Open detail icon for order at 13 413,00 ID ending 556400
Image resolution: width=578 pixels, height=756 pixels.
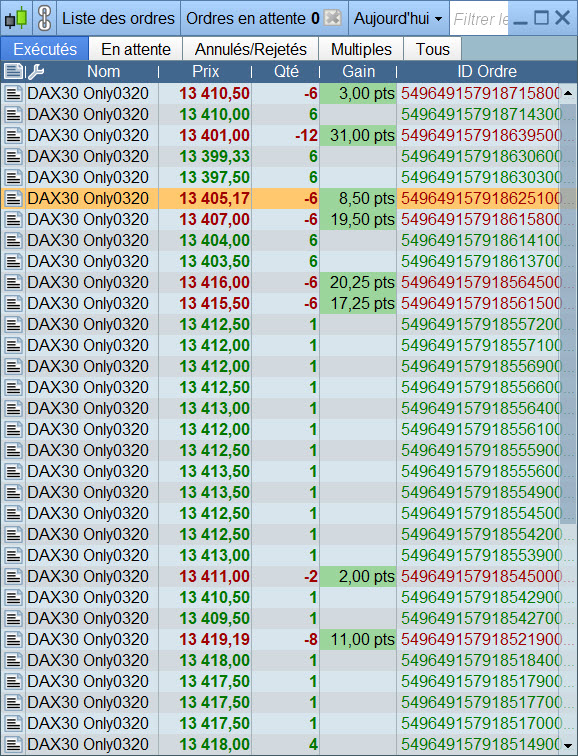(13, 408)
